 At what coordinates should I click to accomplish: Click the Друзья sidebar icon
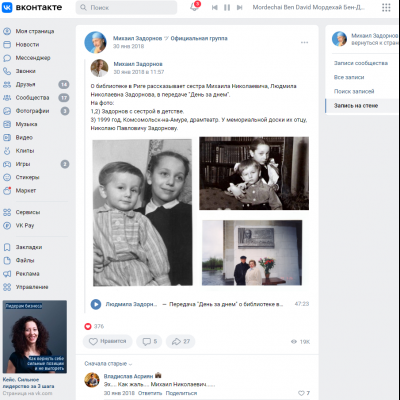coord(7,84)
